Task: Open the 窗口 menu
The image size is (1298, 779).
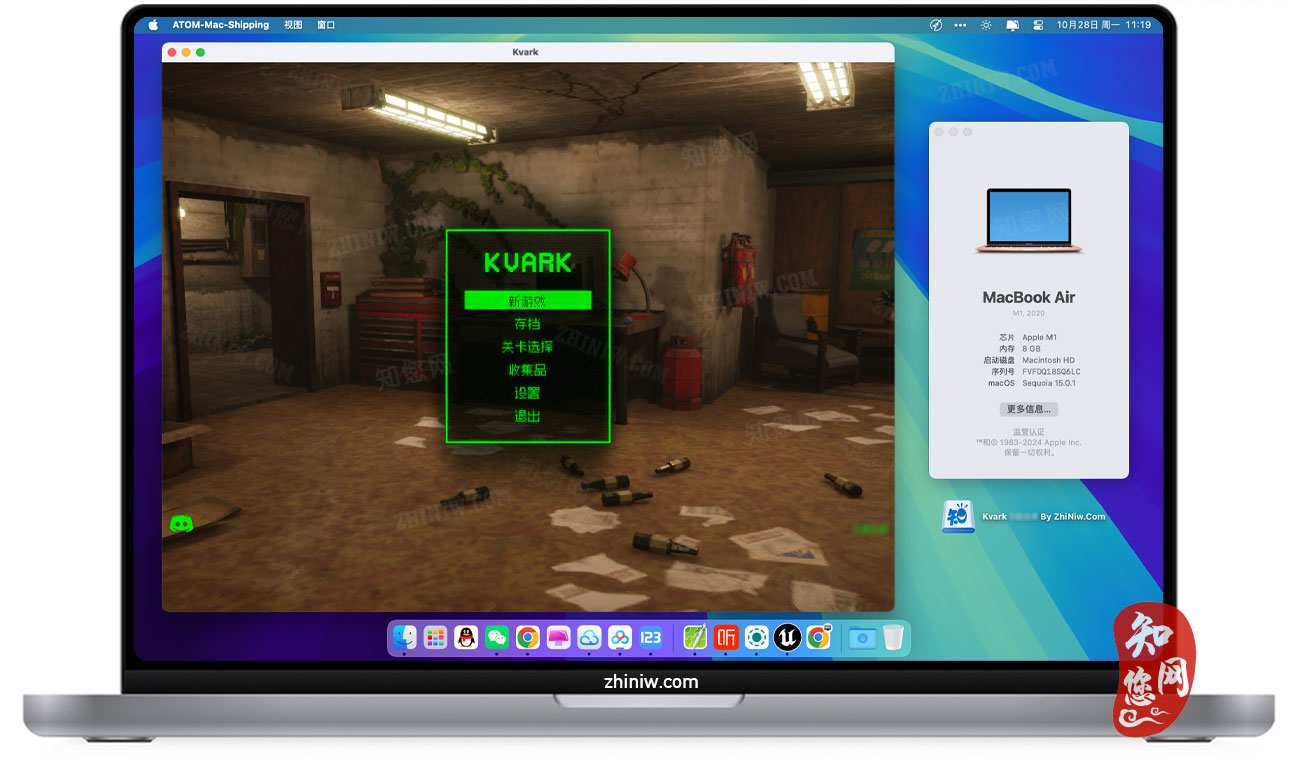Action: point(326,25)
